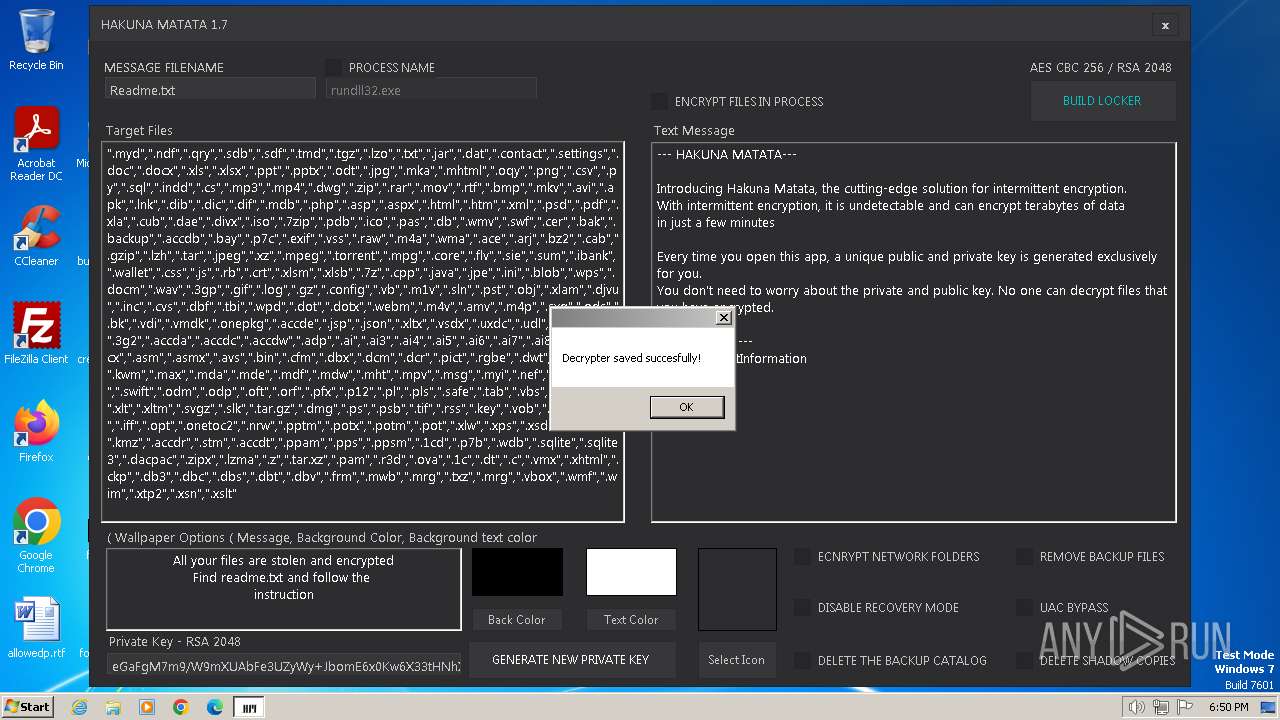Click the Back Color button
The image size is (1280, 720).
[x=516, y=620]
